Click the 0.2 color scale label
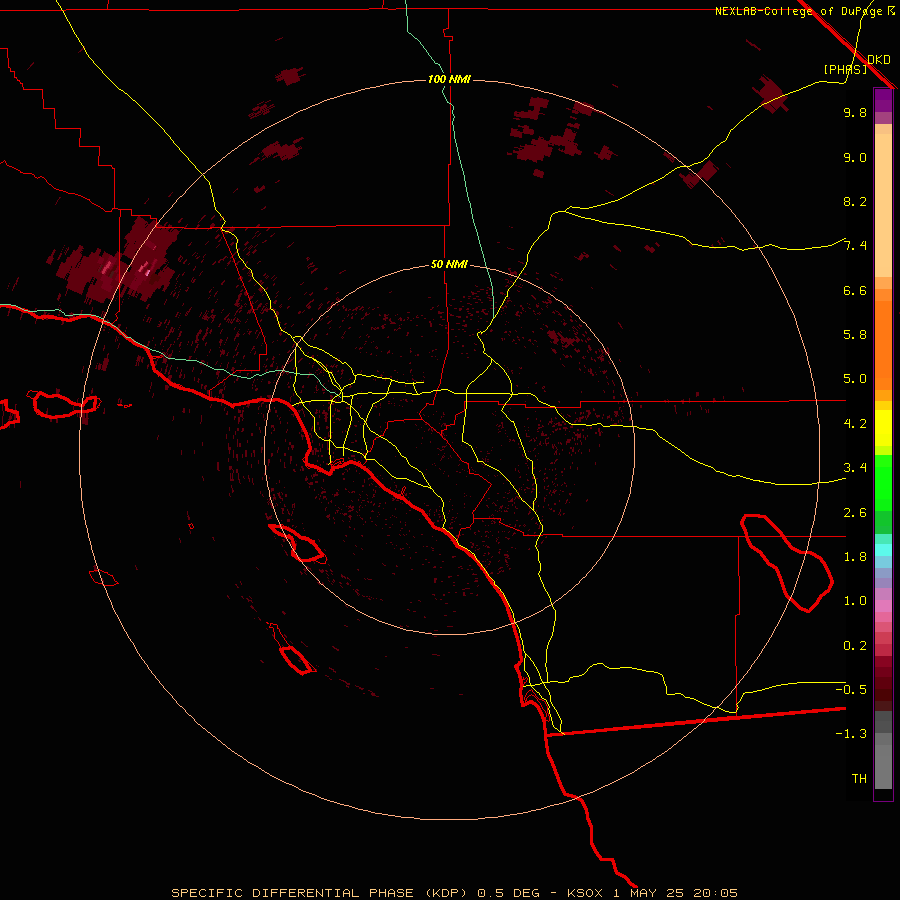 (x=855, y=646)
